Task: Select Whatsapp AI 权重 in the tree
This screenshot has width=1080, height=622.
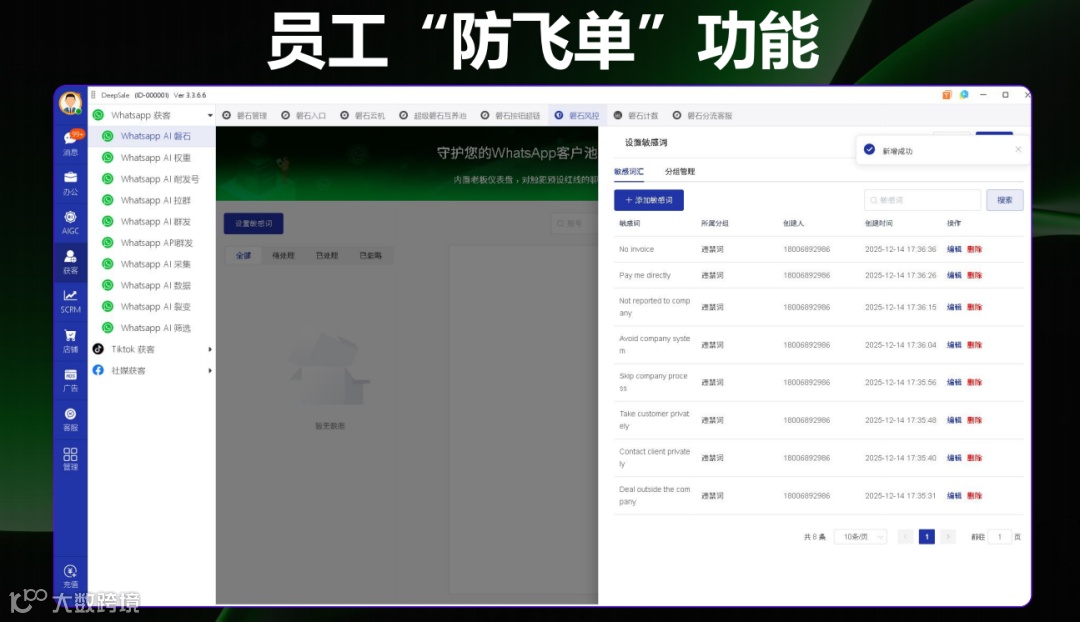Action: point(152,158)
